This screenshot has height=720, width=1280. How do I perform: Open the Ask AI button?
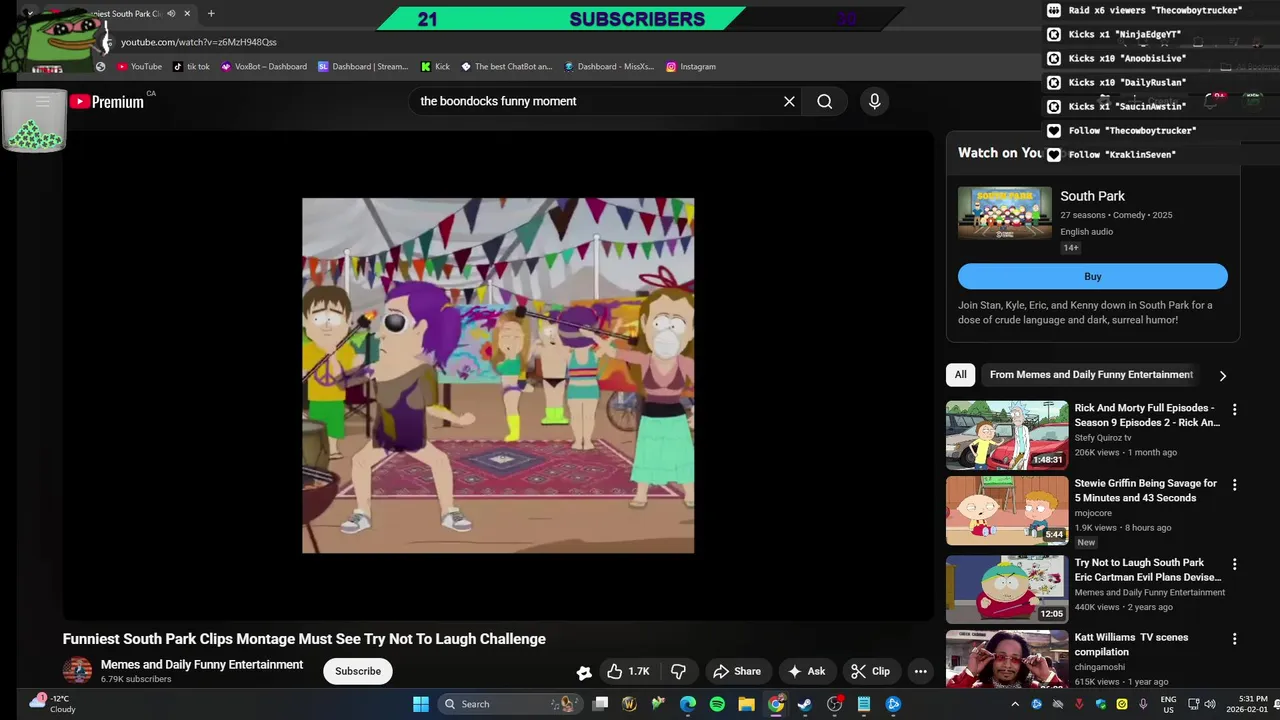pyautogui.click(x=806, y=671)
